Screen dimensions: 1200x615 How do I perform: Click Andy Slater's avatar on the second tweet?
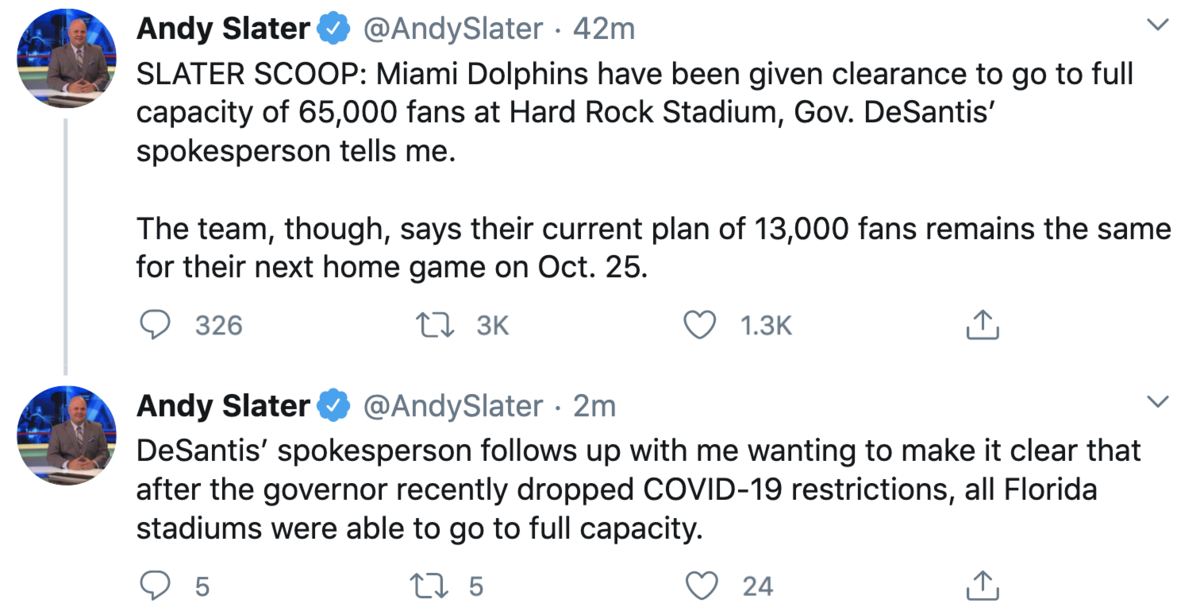click(x=66, y=432)
